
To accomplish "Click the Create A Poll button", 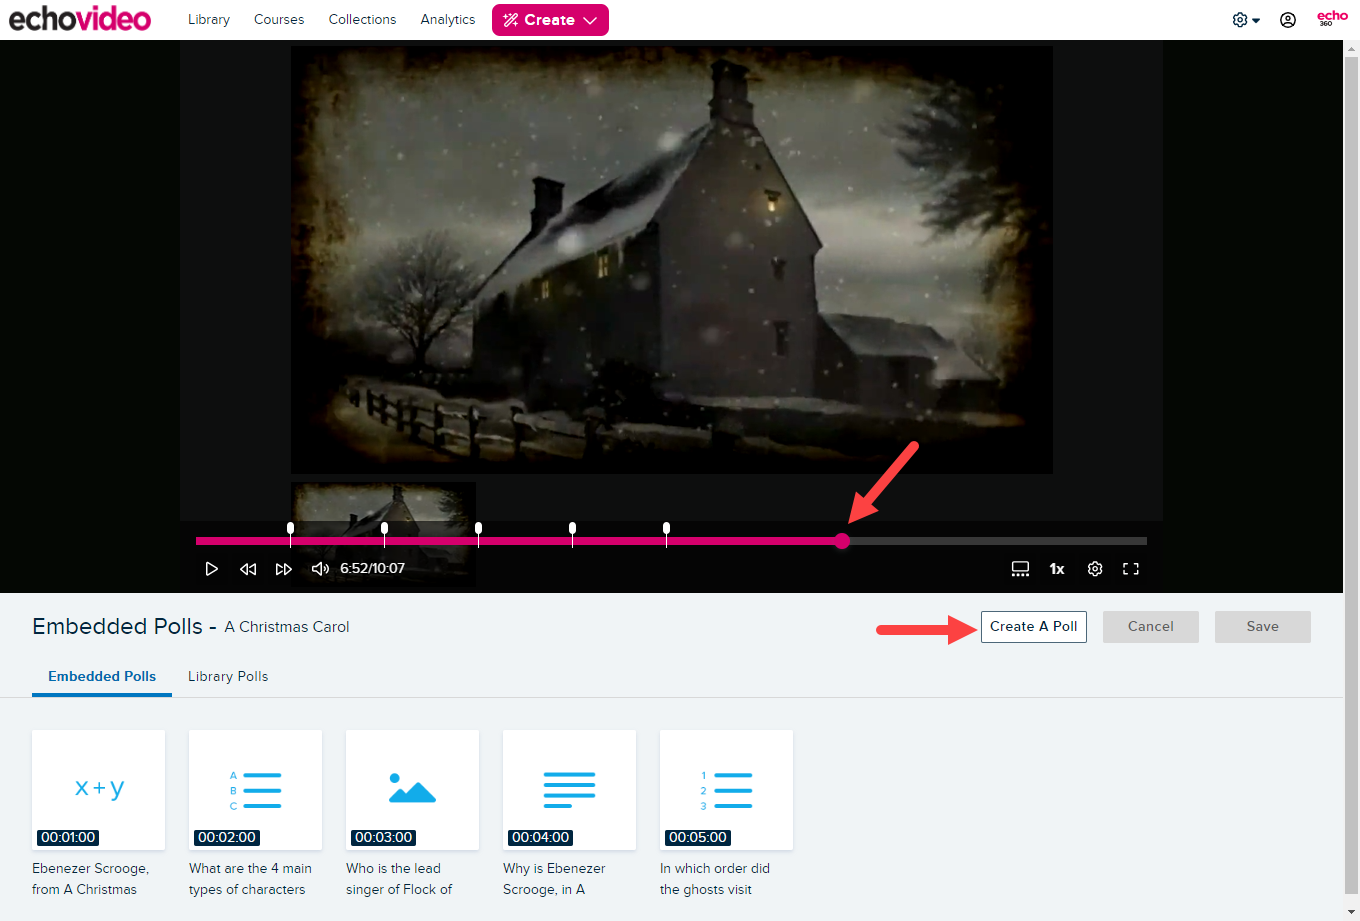I will click(x=1034, y=627).
